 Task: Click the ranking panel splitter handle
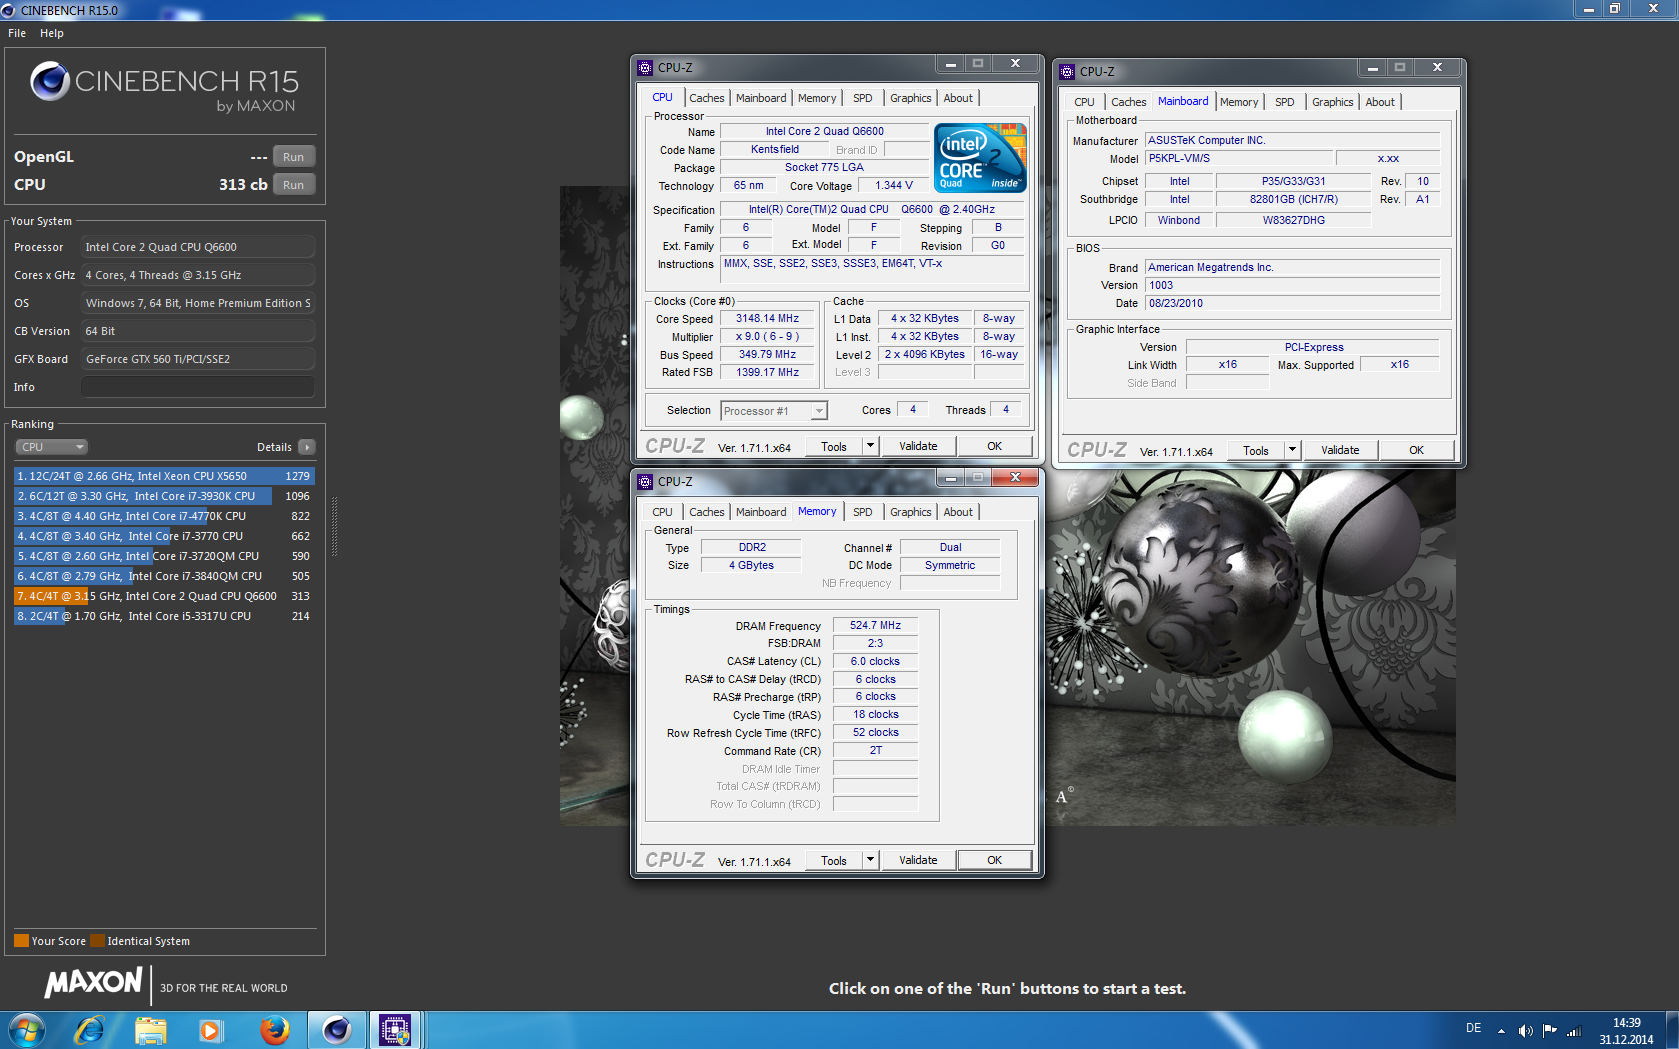point(334,527)
